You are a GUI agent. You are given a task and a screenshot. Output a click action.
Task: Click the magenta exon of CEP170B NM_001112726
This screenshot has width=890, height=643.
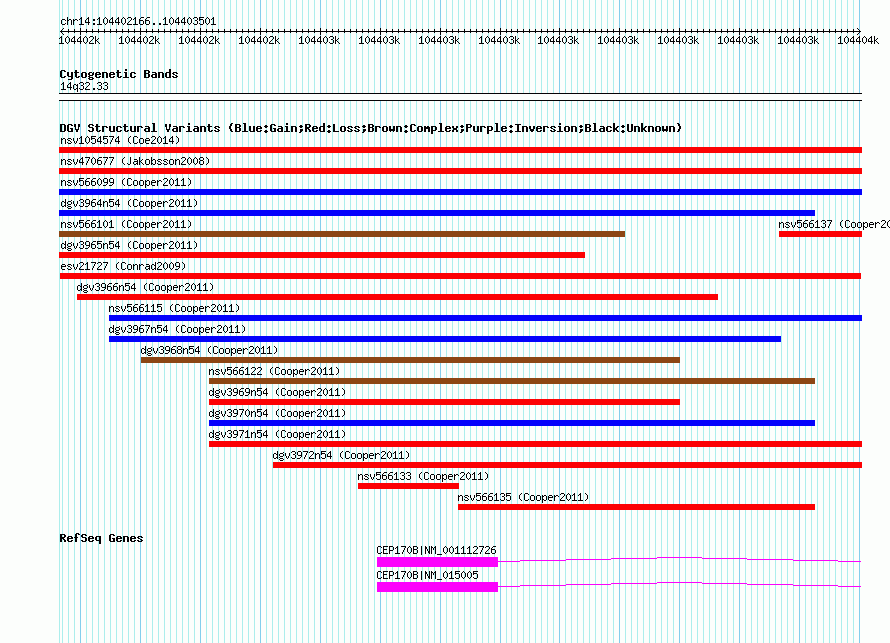tap(438, 562)
